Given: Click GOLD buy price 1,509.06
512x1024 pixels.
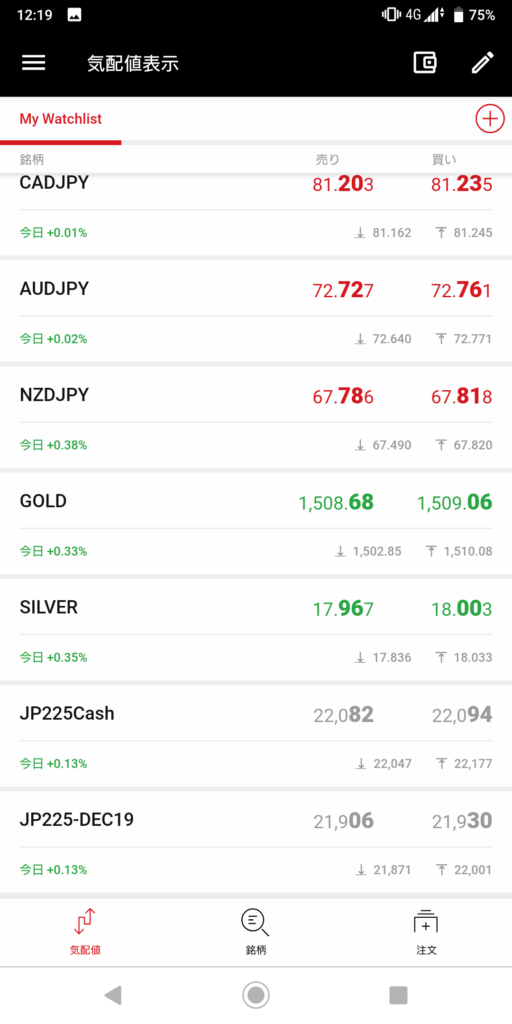Looking at the screenshot, I should (455, 502).
